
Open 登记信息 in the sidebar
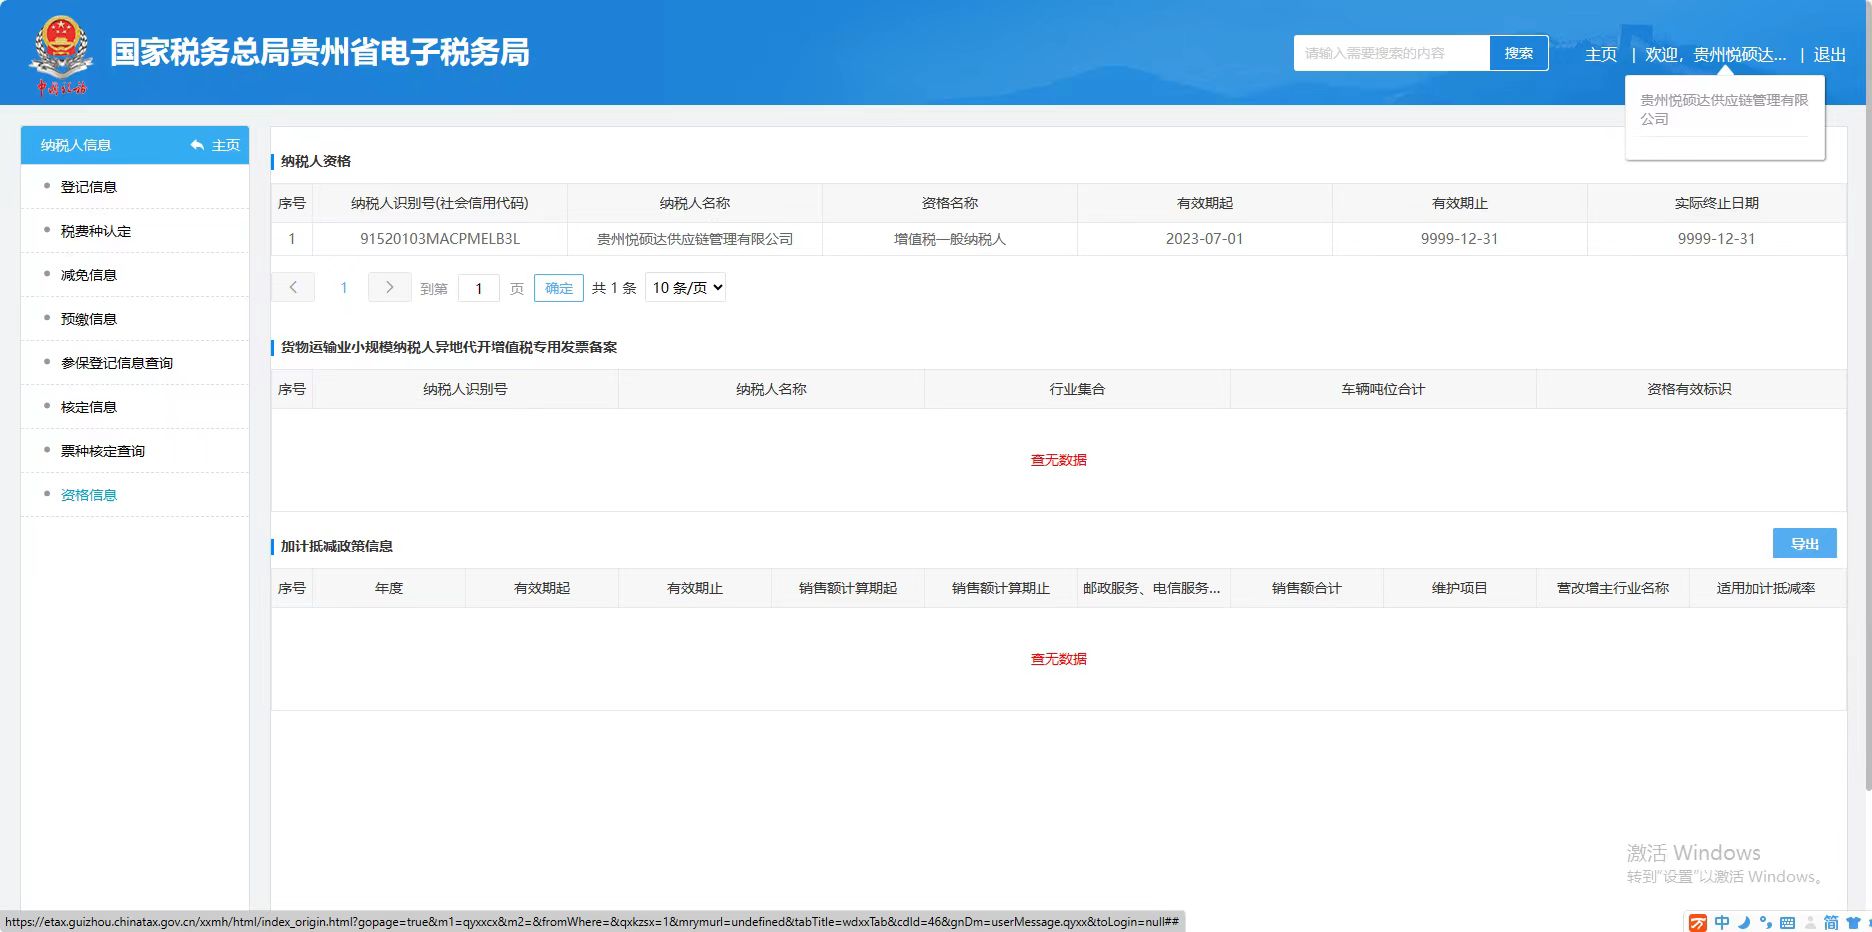click(89, 187)
